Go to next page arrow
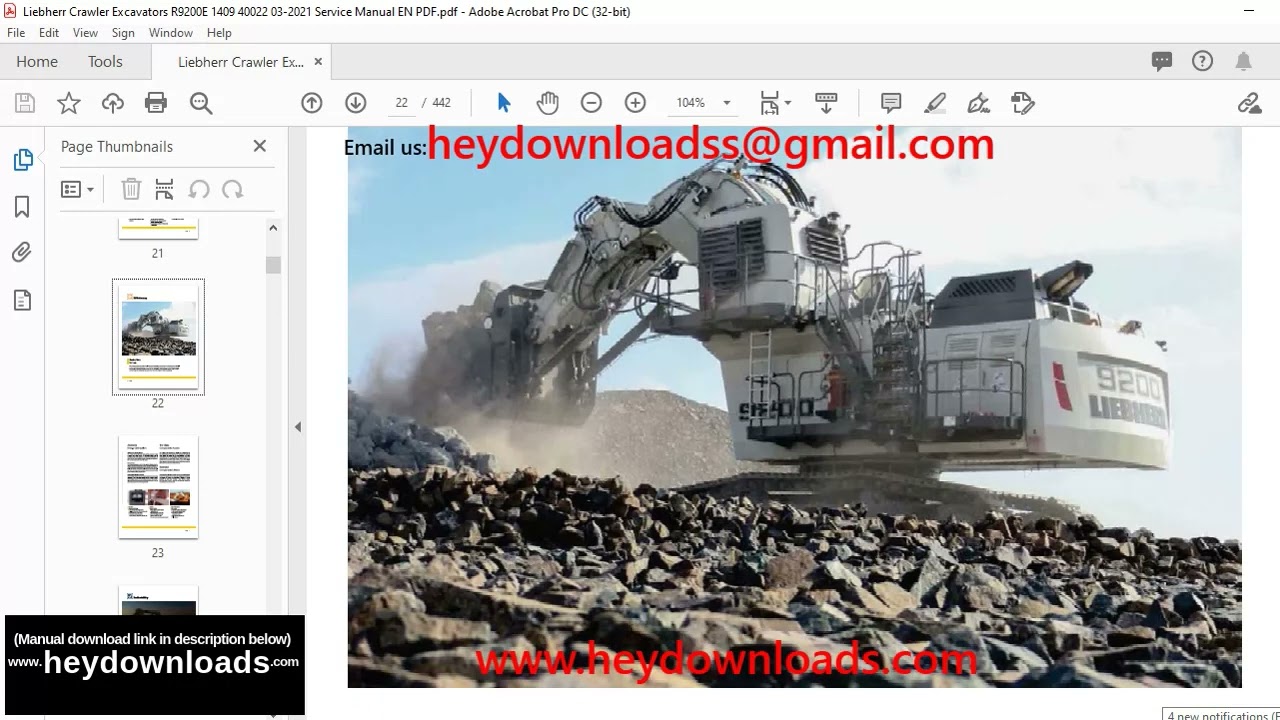Image resolution: width=1280 pixels, height=720 pixels. 355,103
